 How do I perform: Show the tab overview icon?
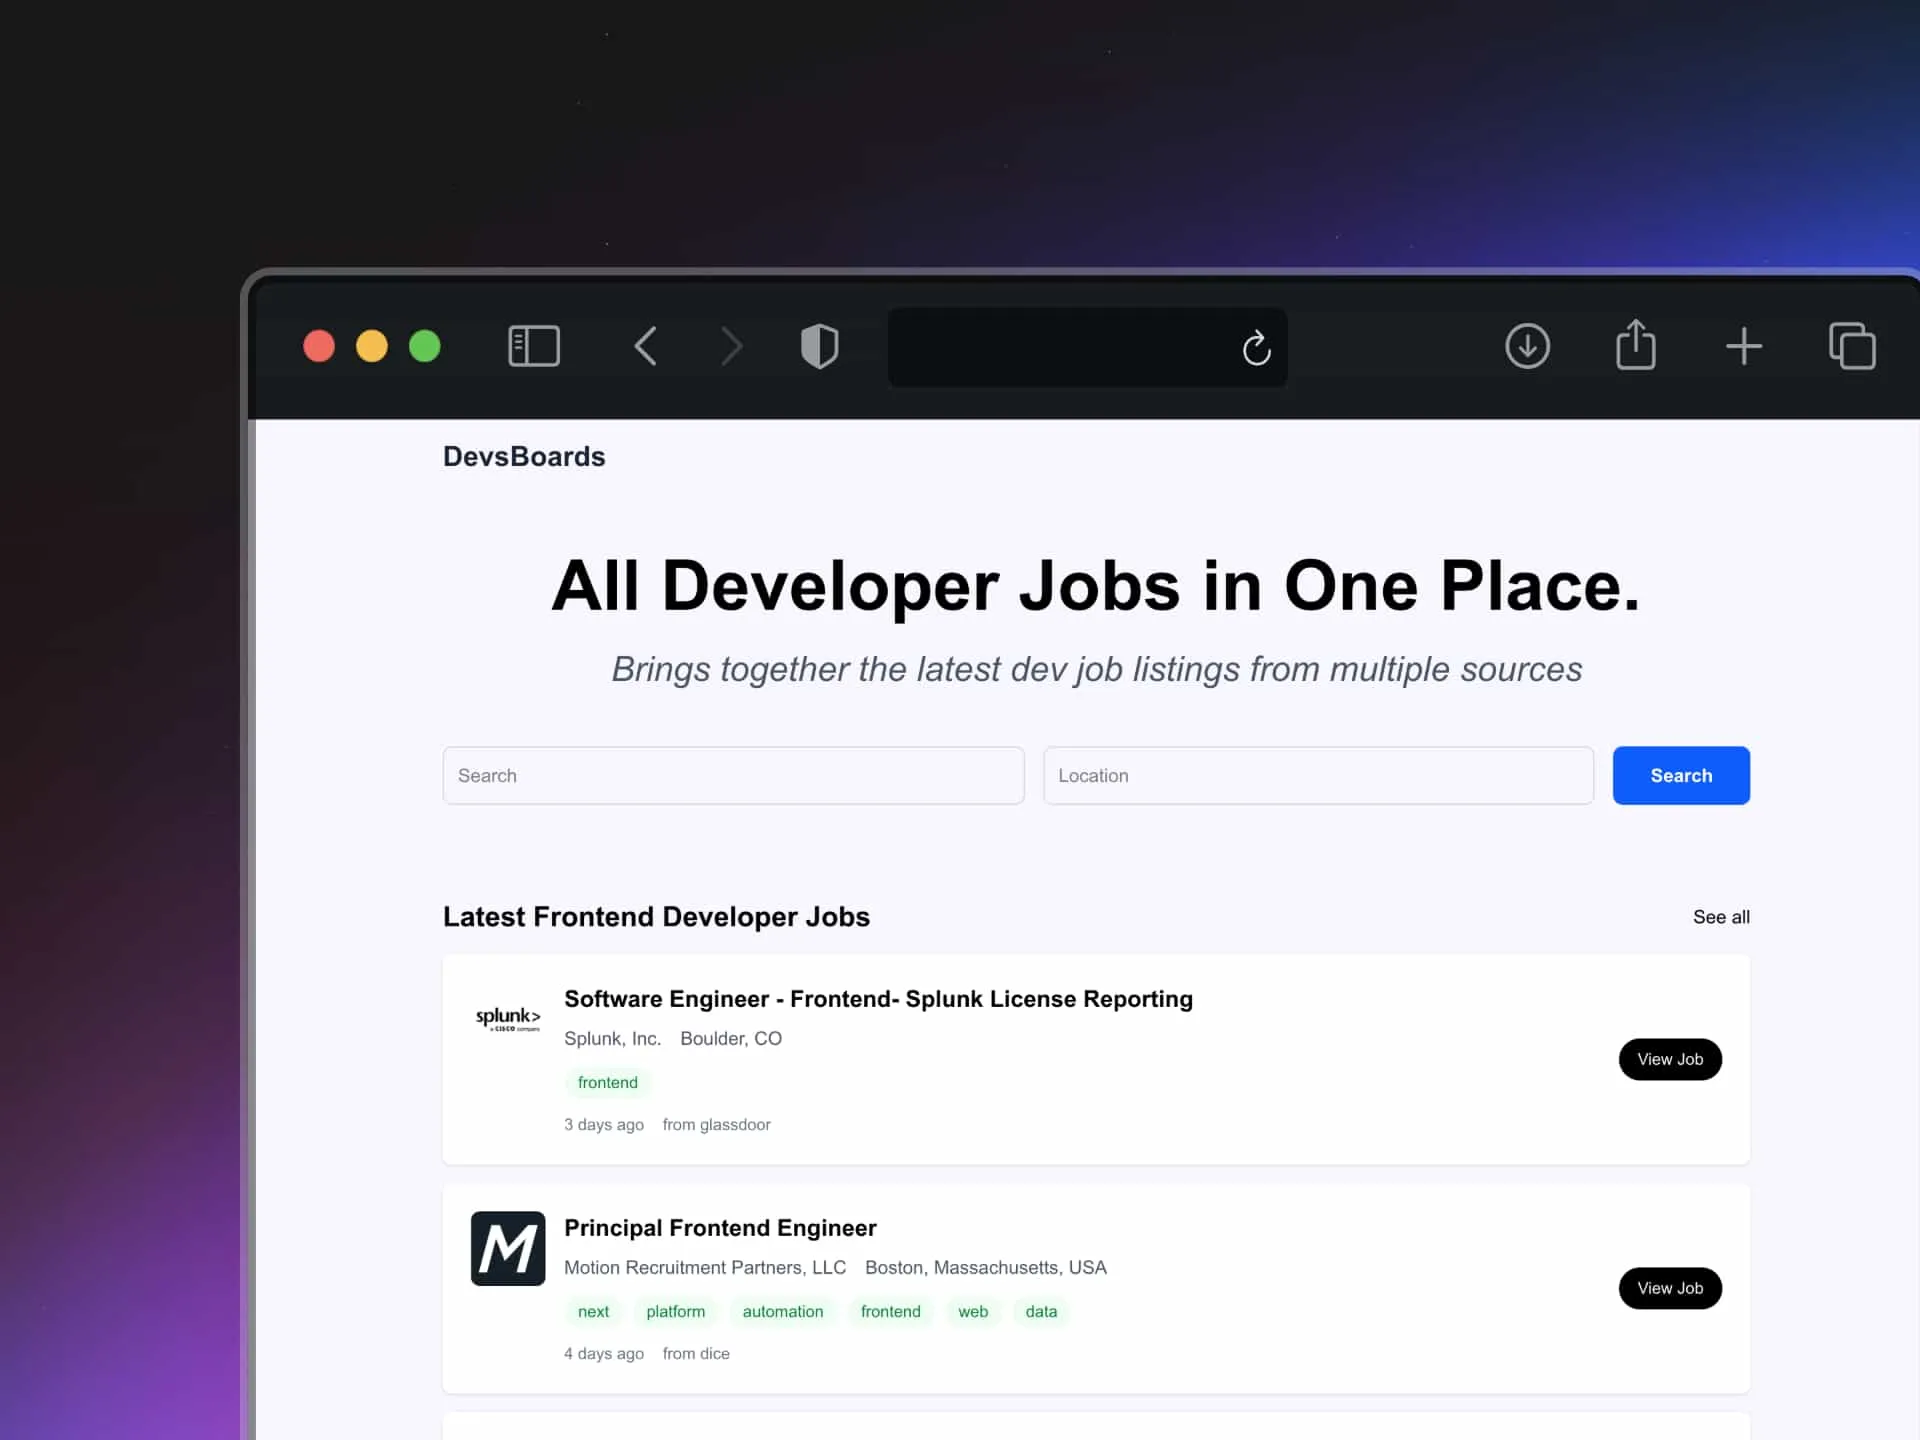click(x=1851, y=347)
